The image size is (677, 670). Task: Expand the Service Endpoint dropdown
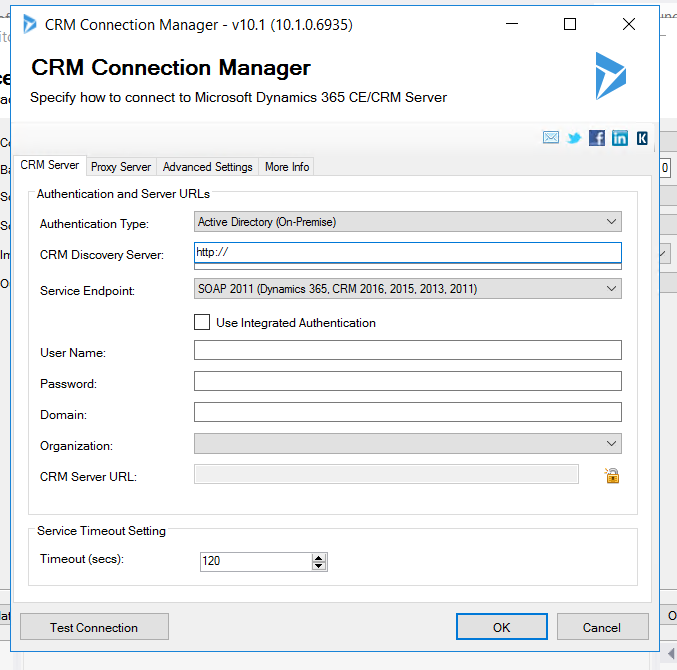408,288
